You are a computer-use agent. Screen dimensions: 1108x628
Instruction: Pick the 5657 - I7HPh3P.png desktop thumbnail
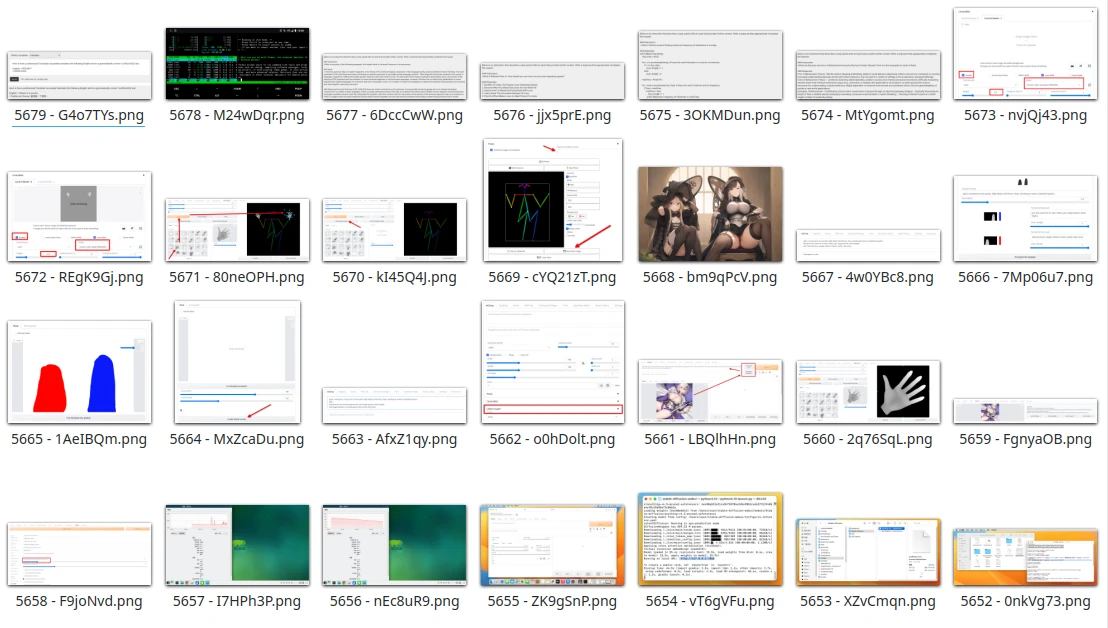pyautogui.click(x=237, y=545)
